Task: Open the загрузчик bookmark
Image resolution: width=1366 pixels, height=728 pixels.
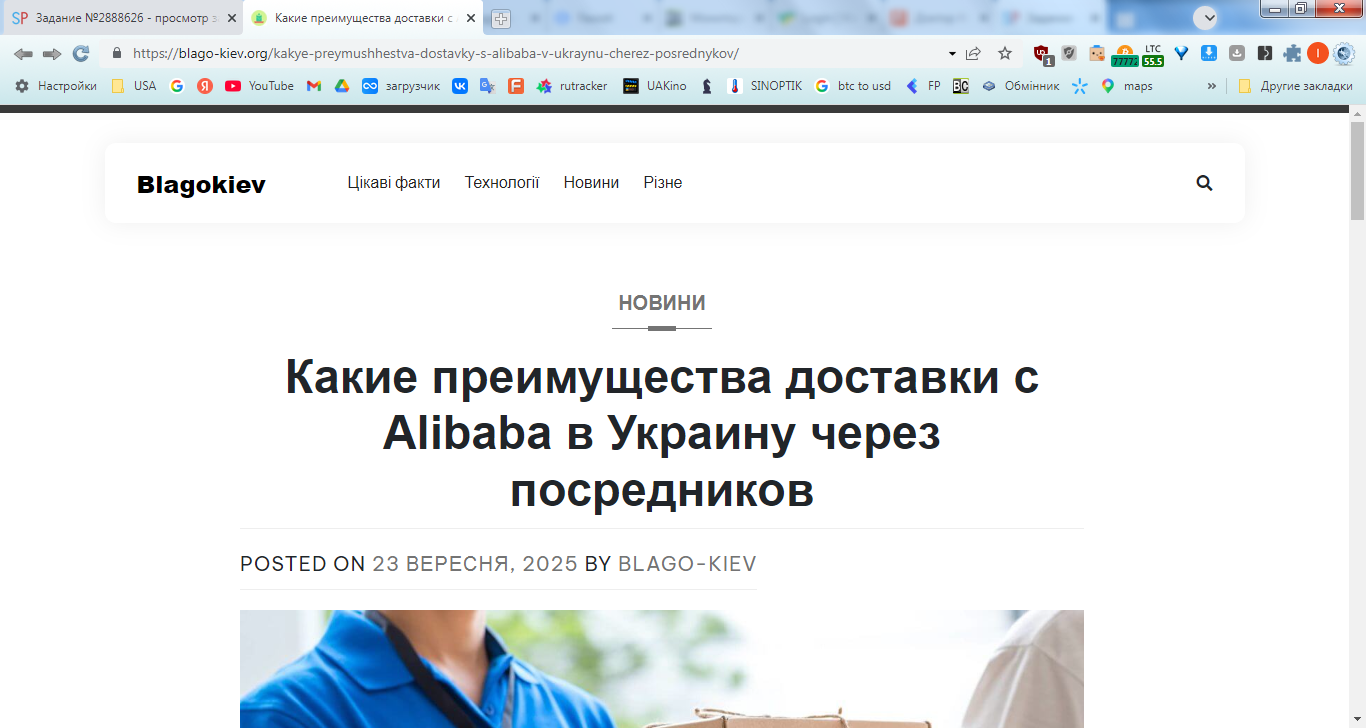Action: click(x=402, y=86)
